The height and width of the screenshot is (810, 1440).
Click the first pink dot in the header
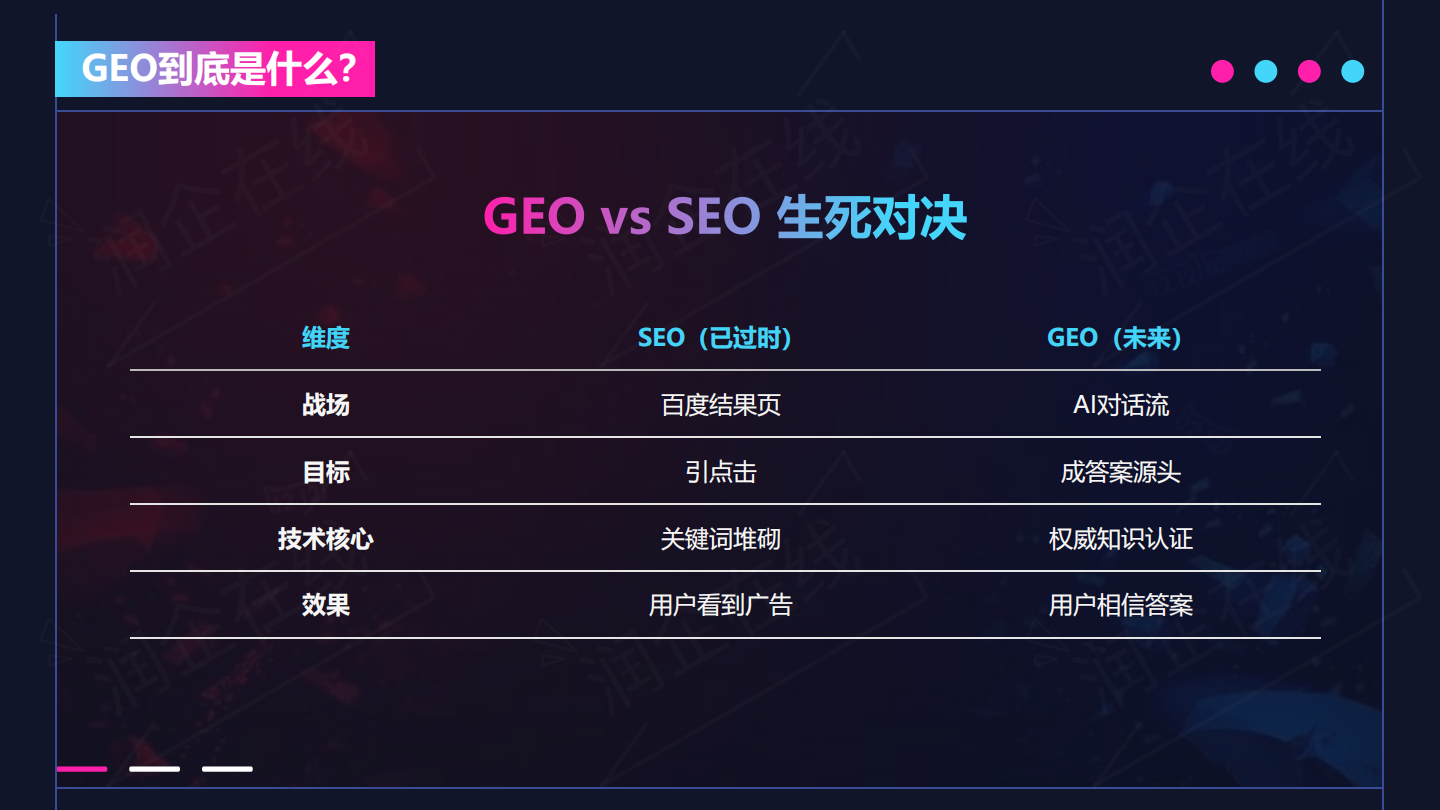1222,71
